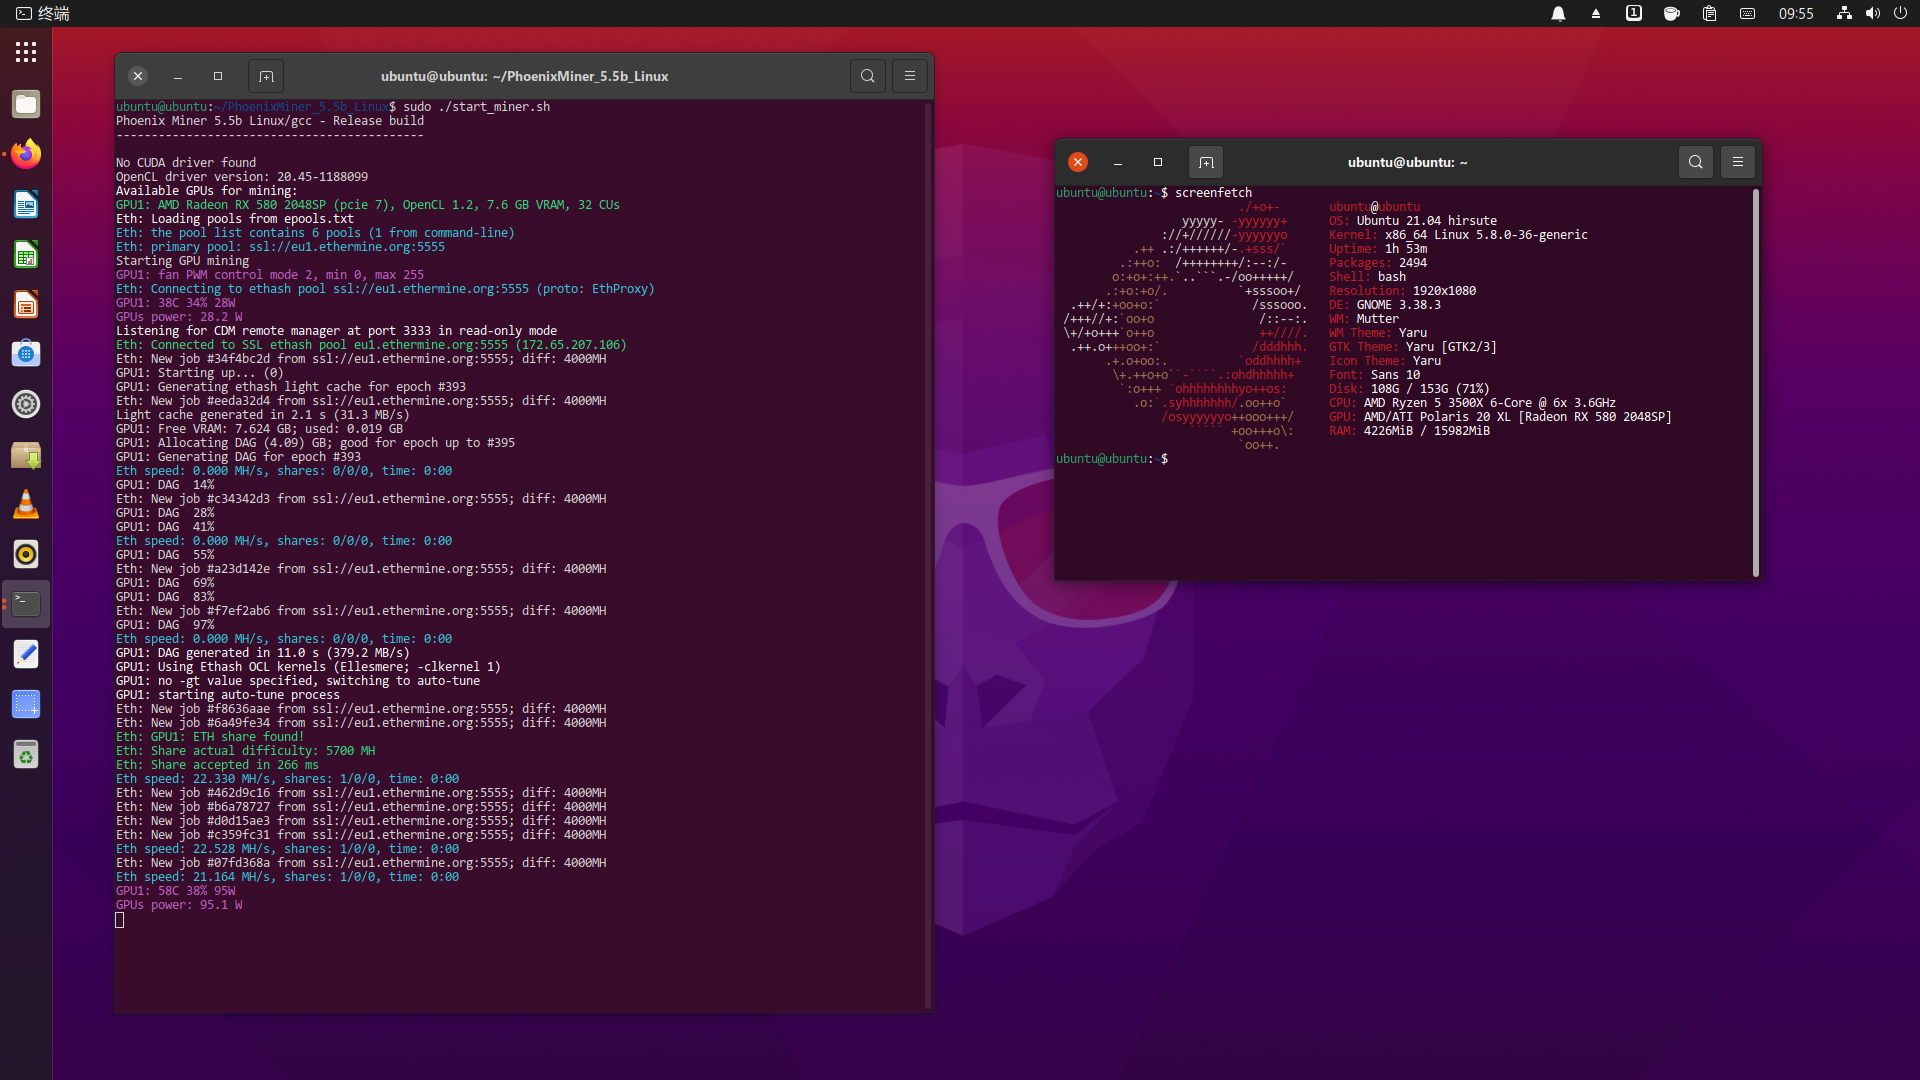
Task: Launch VLC media player from dock
Action: pyautogui.click(x=26, y=504)
